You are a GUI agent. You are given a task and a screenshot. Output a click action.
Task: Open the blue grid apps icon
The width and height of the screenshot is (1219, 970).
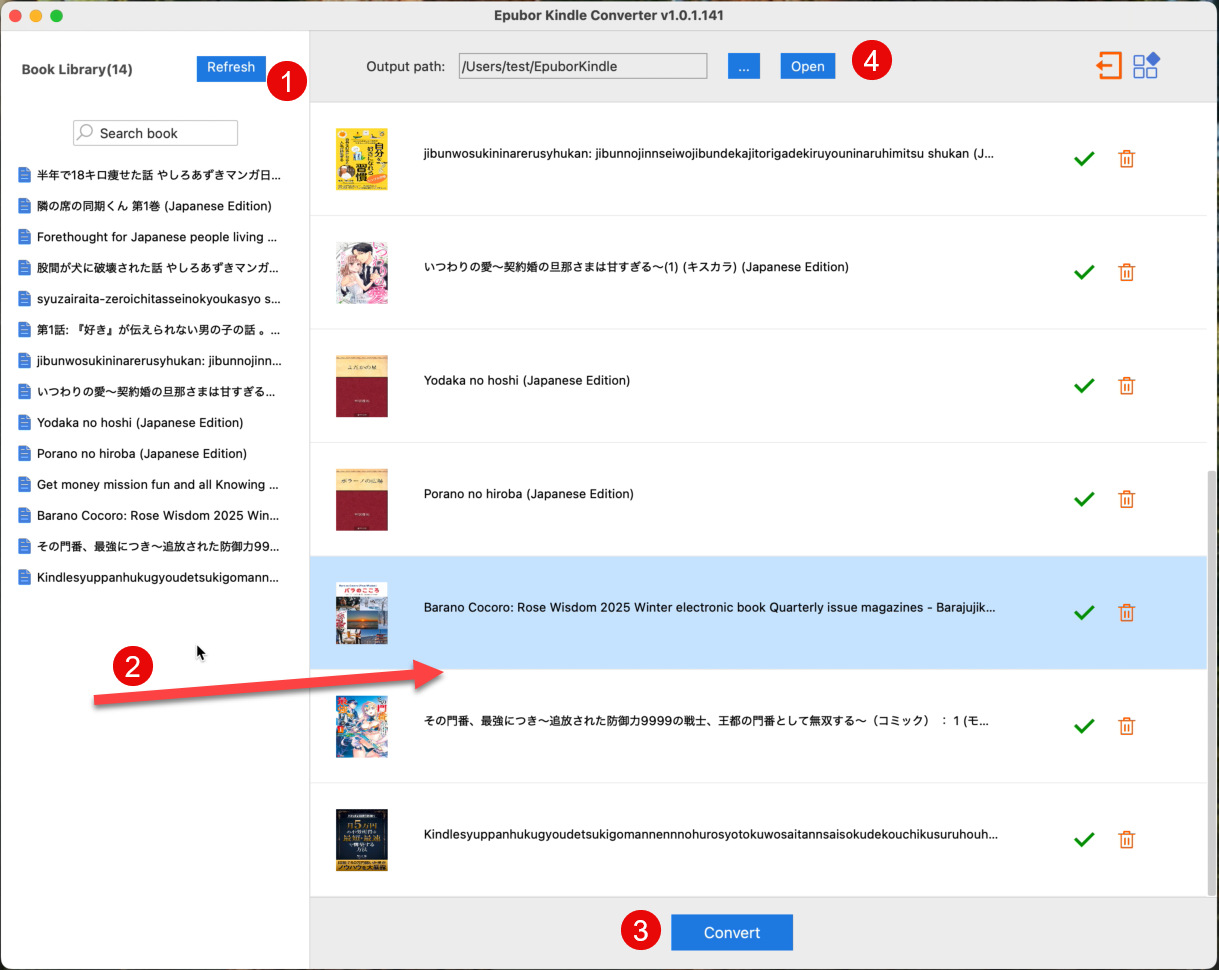tap(1146, 66)
